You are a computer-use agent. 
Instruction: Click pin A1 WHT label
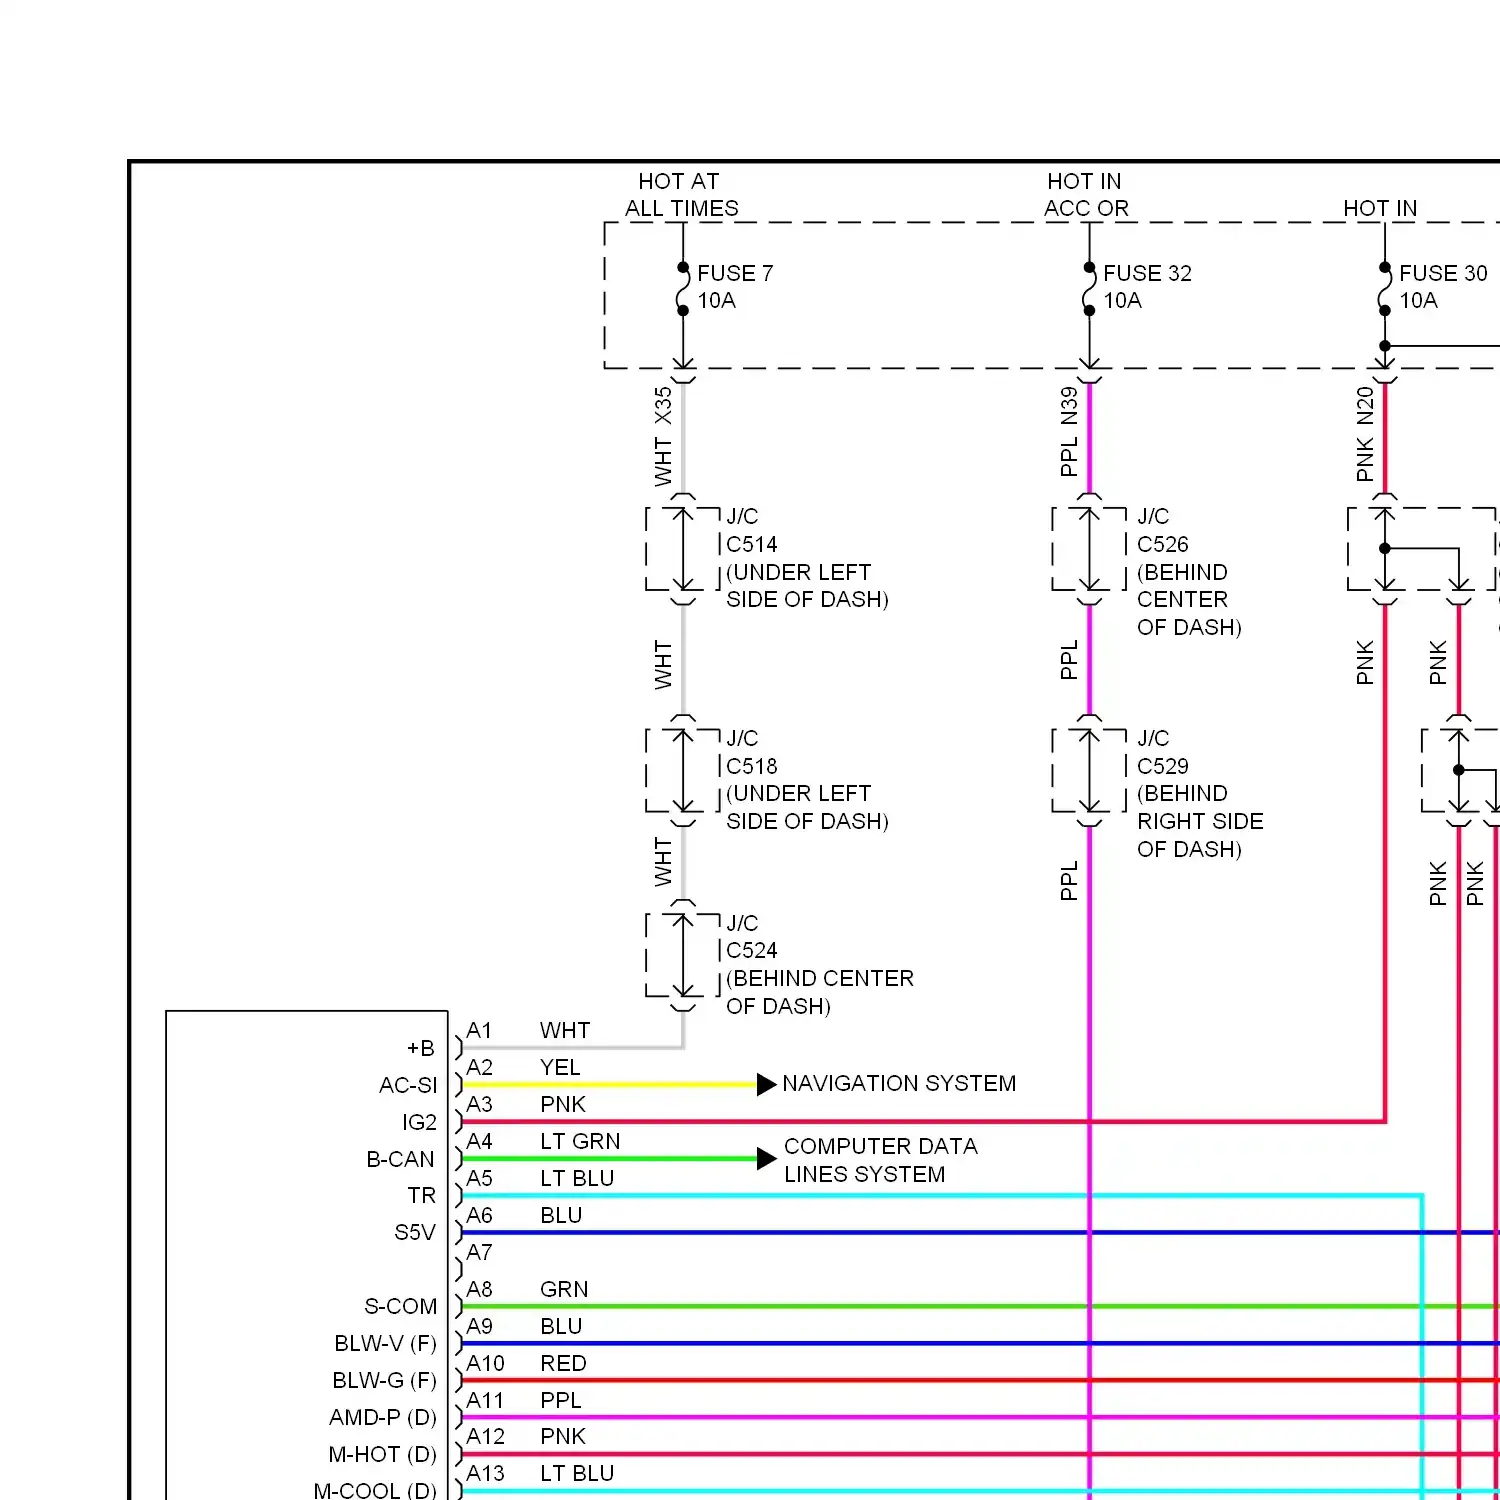tap(528, 1031)
